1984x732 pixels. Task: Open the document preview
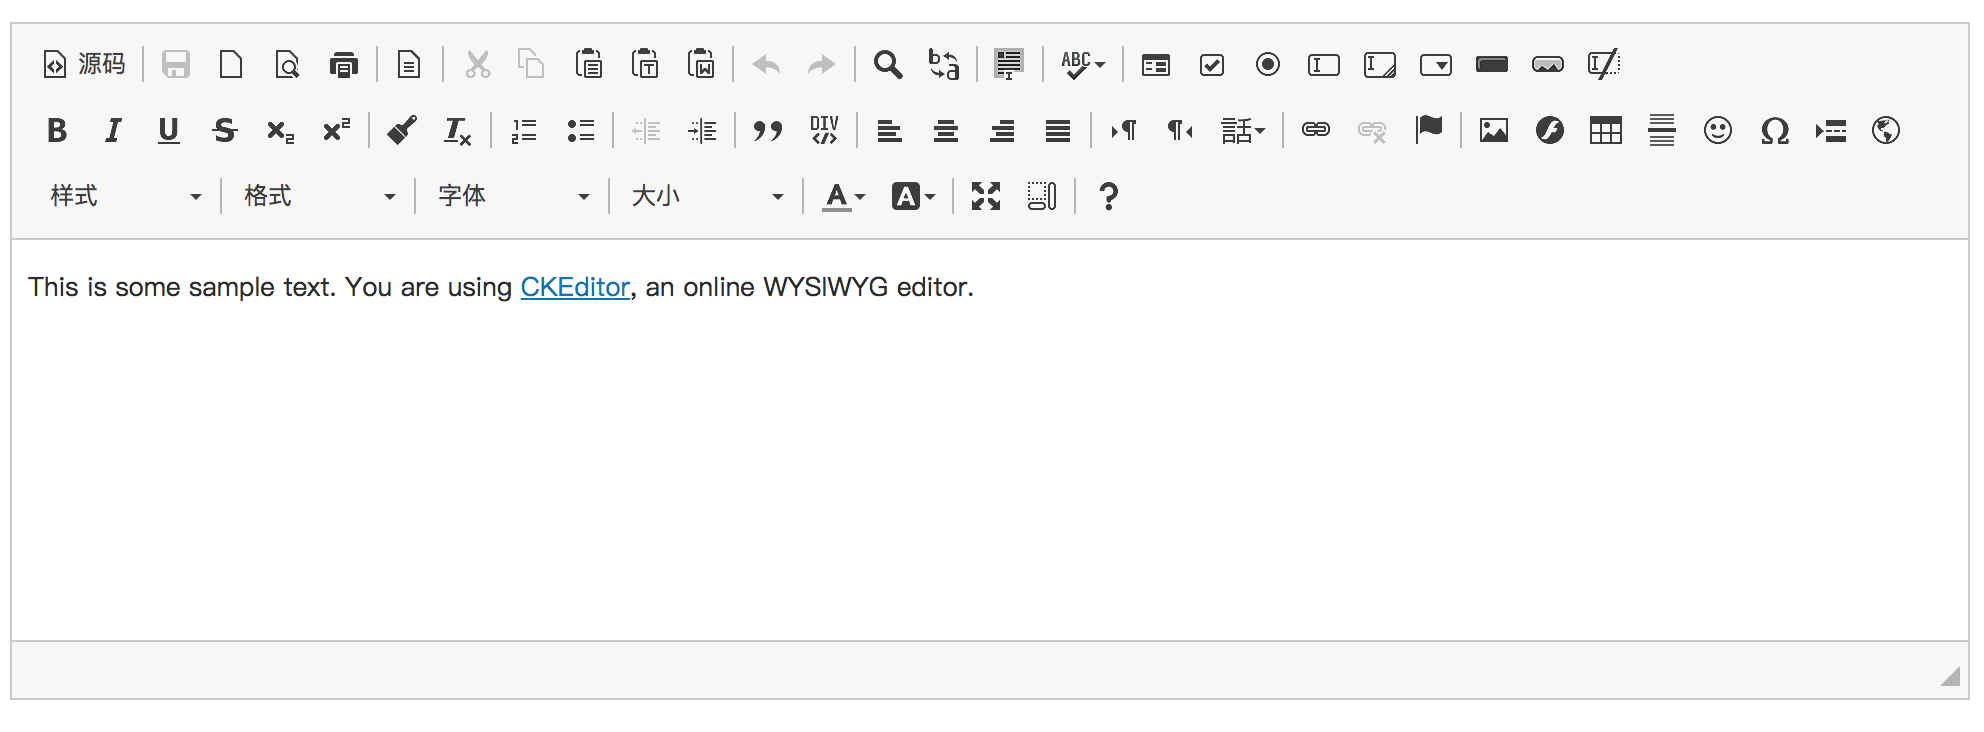287,65
